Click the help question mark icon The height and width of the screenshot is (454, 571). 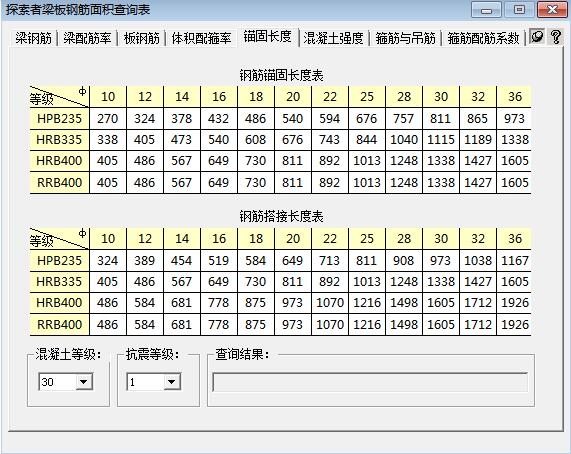click(x=556, y=37)
